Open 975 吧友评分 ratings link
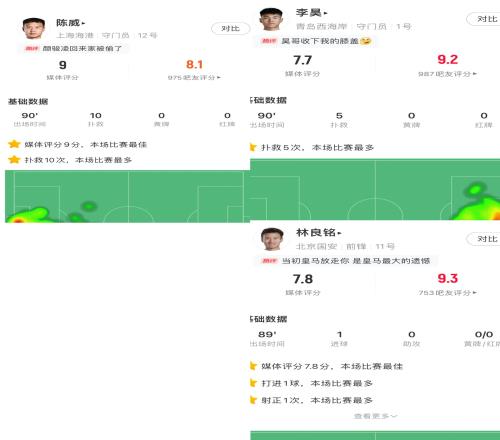 (194, 77)
